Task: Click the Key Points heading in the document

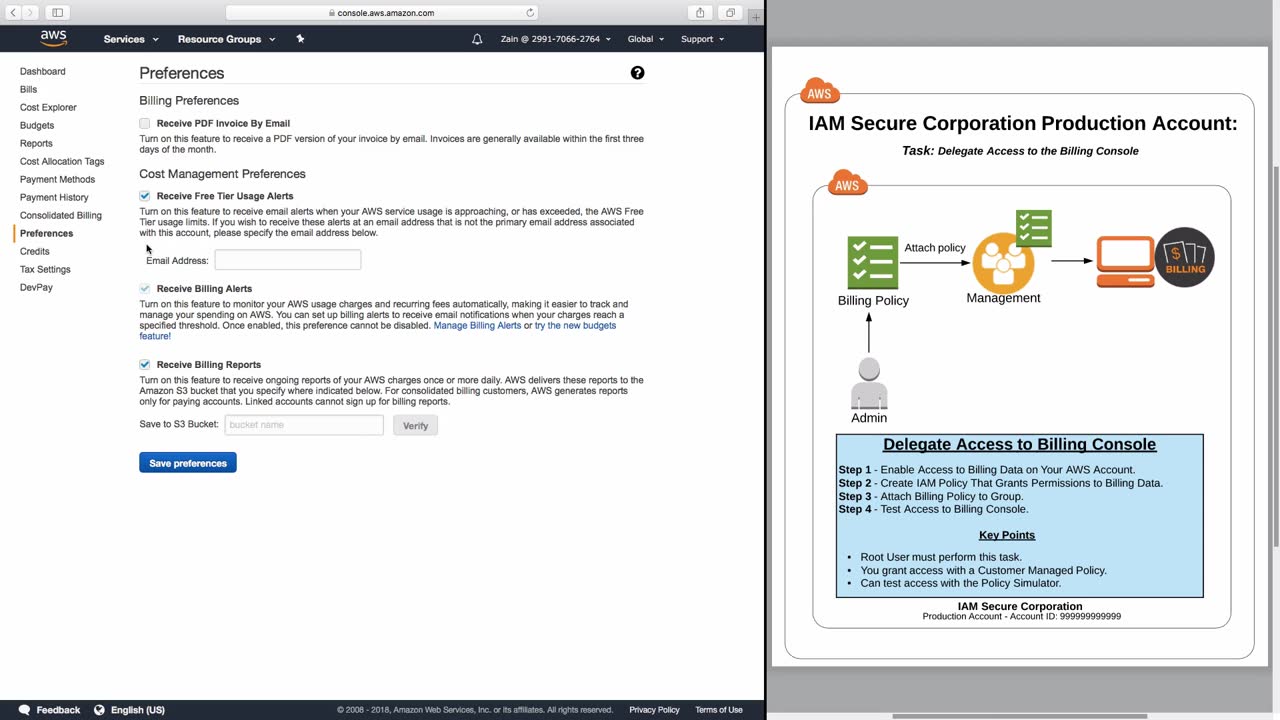Action: (x=1007, y=535)
